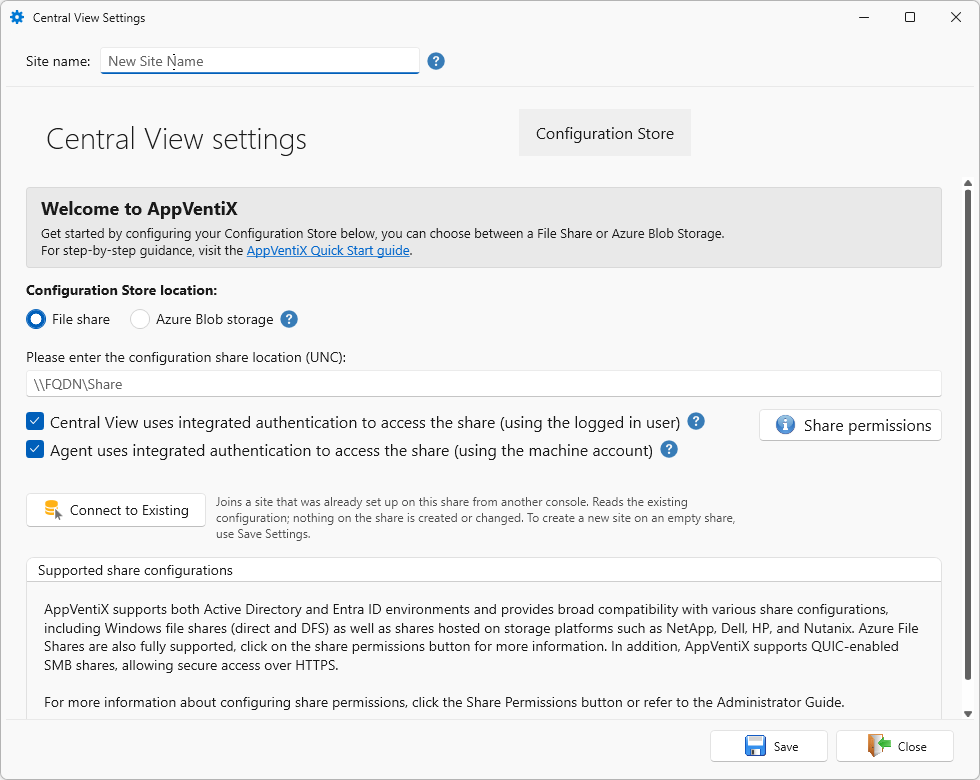Click the Connect to Existing button
This screenshot has width=980, height=780.
(116, 510)
